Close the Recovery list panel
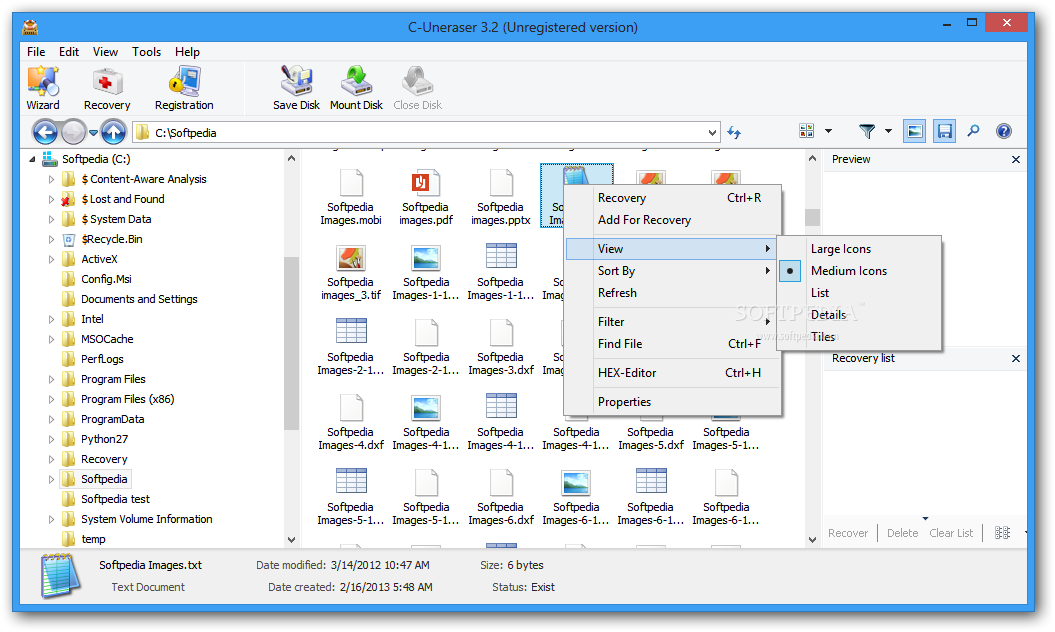Image resolution: width=1055 pixels, height=632 pixels. (x=1015, y=359)
